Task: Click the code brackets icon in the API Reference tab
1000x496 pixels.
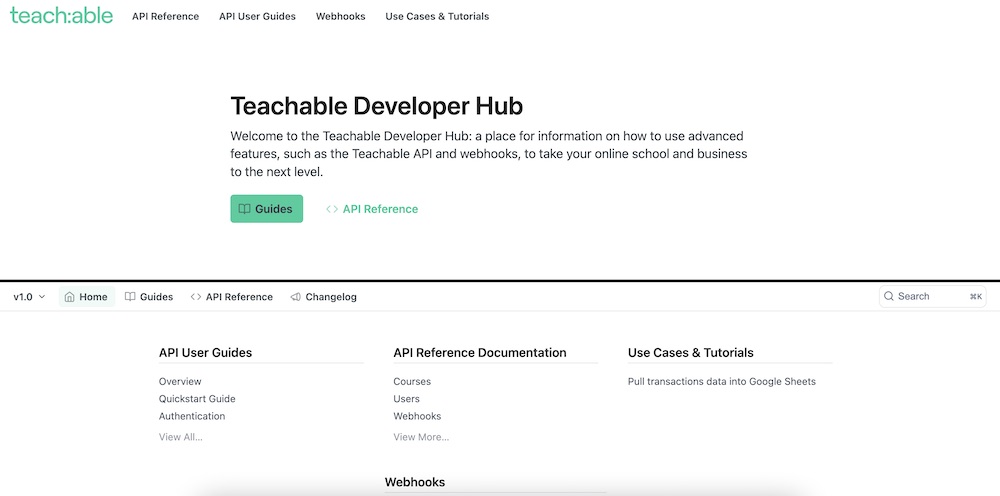Action: click(x=196, y=297)
